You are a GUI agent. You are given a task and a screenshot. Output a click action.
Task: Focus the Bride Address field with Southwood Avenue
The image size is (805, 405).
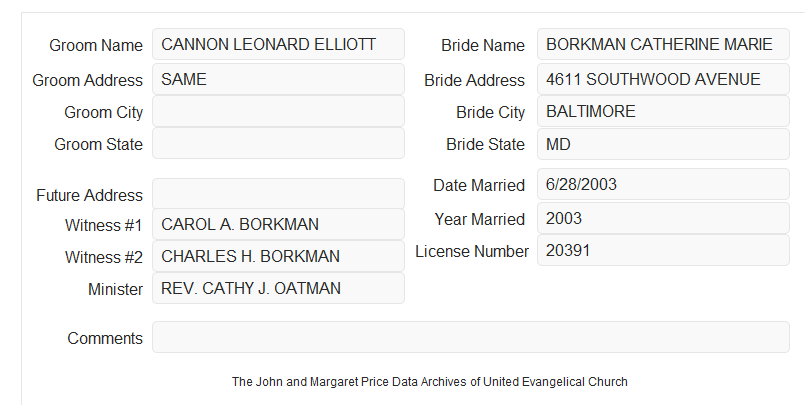click(663, 79)
